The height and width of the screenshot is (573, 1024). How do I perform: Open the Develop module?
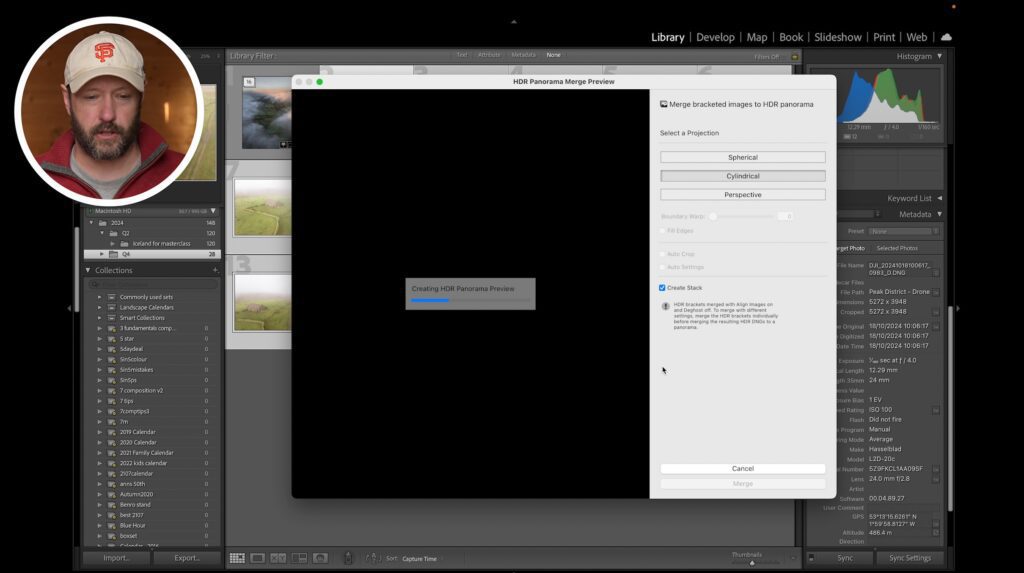[715, 37]
